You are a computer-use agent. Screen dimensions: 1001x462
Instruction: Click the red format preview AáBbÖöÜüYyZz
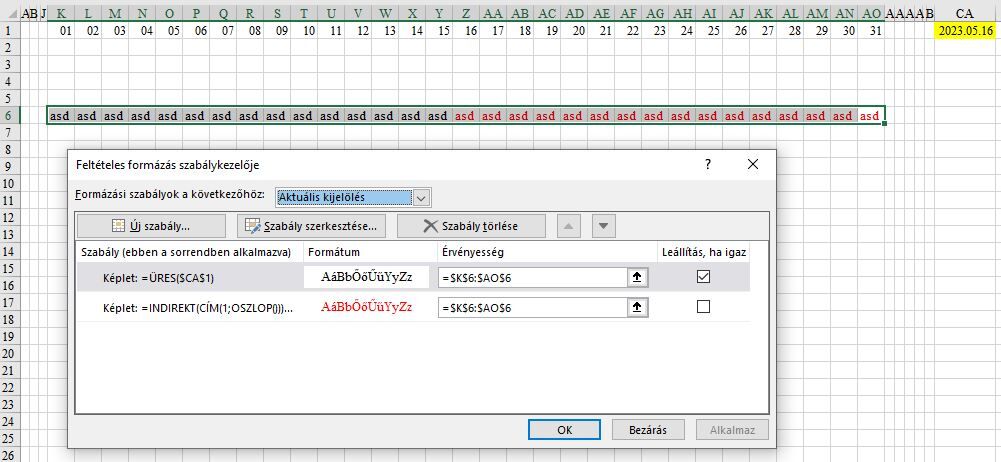tap(367, 307)
